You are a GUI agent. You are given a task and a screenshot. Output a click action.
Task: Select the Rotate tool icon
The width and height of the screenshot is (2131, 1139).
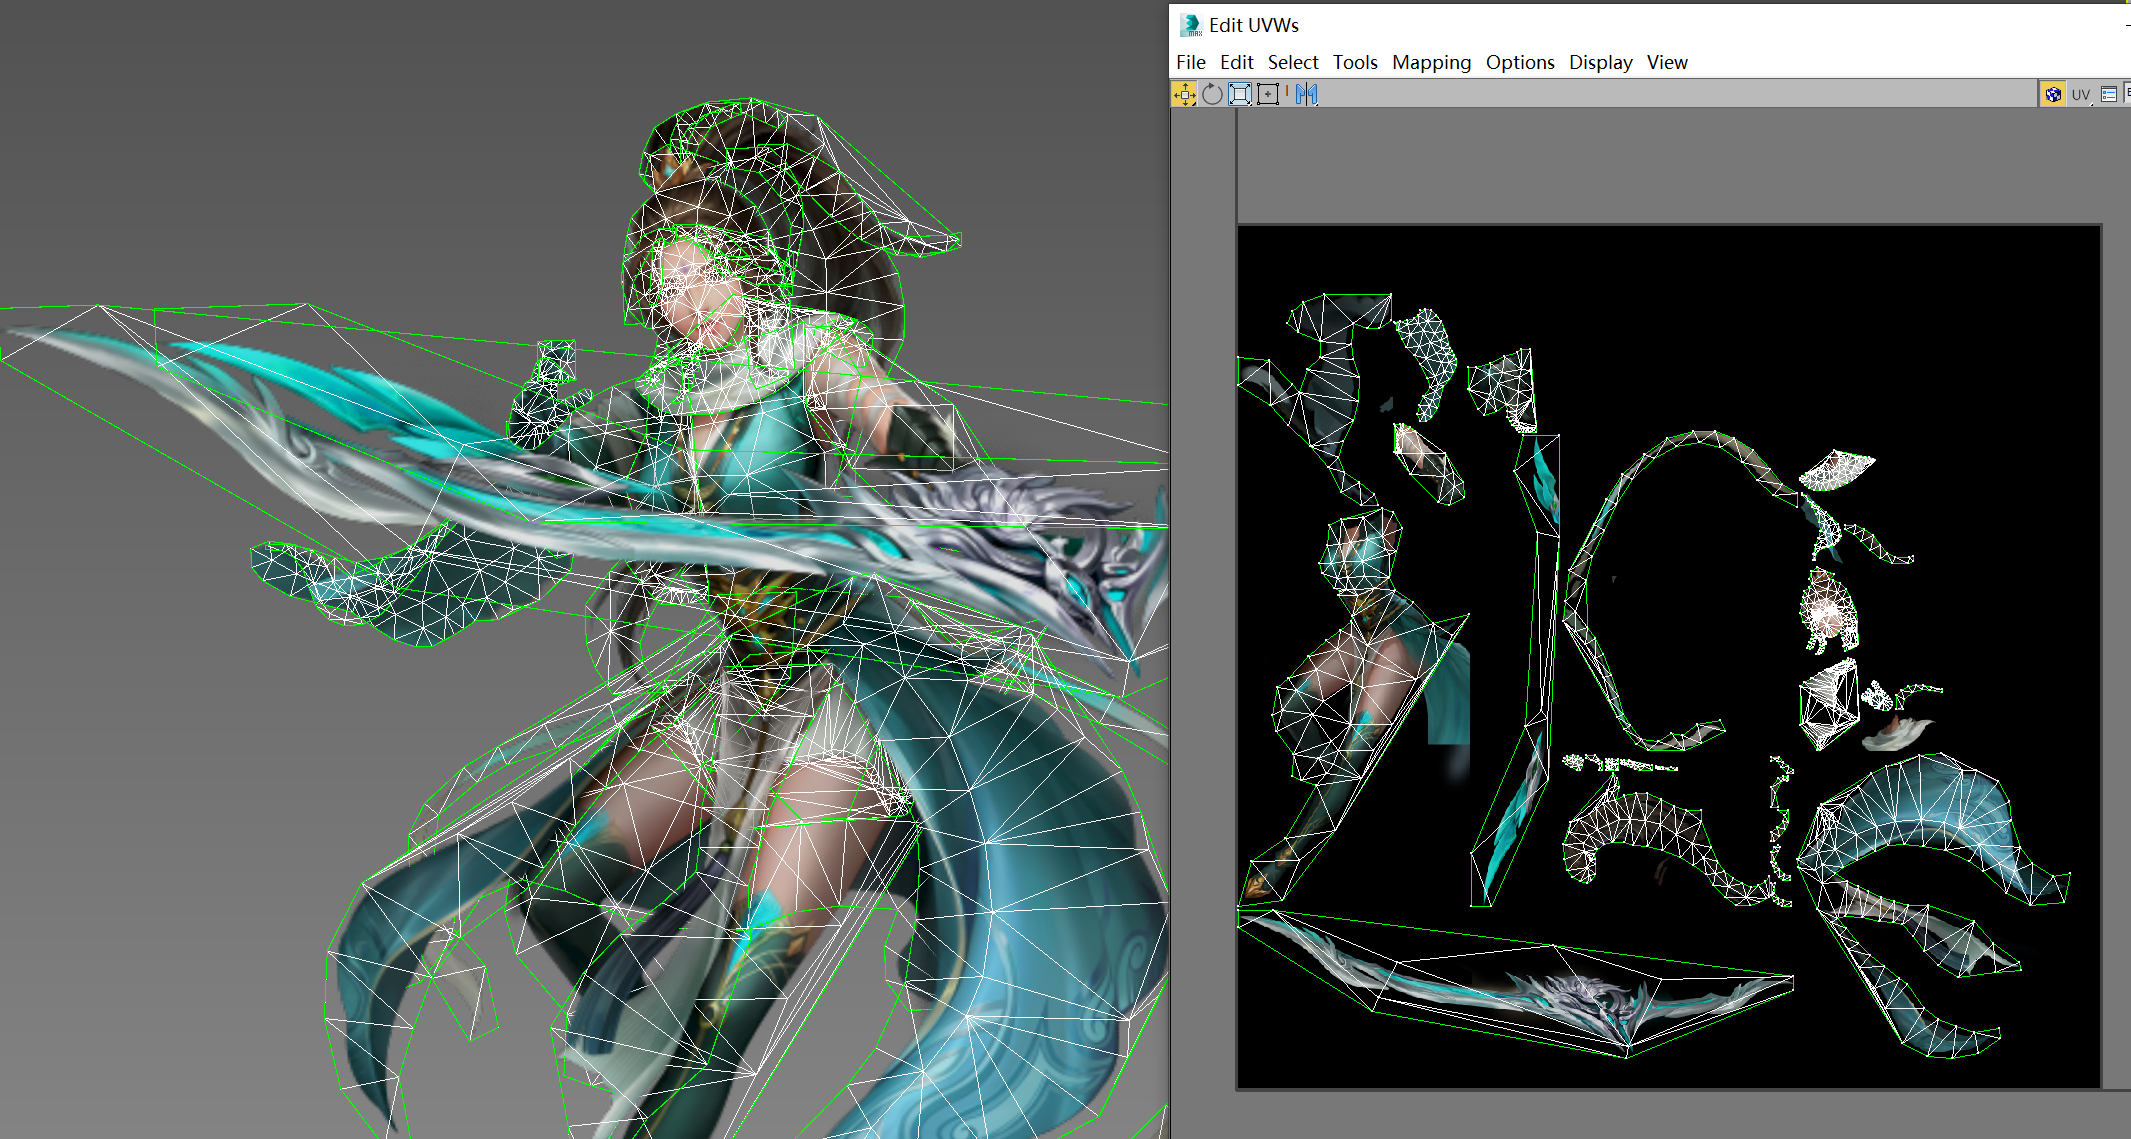pos(1212,94)
